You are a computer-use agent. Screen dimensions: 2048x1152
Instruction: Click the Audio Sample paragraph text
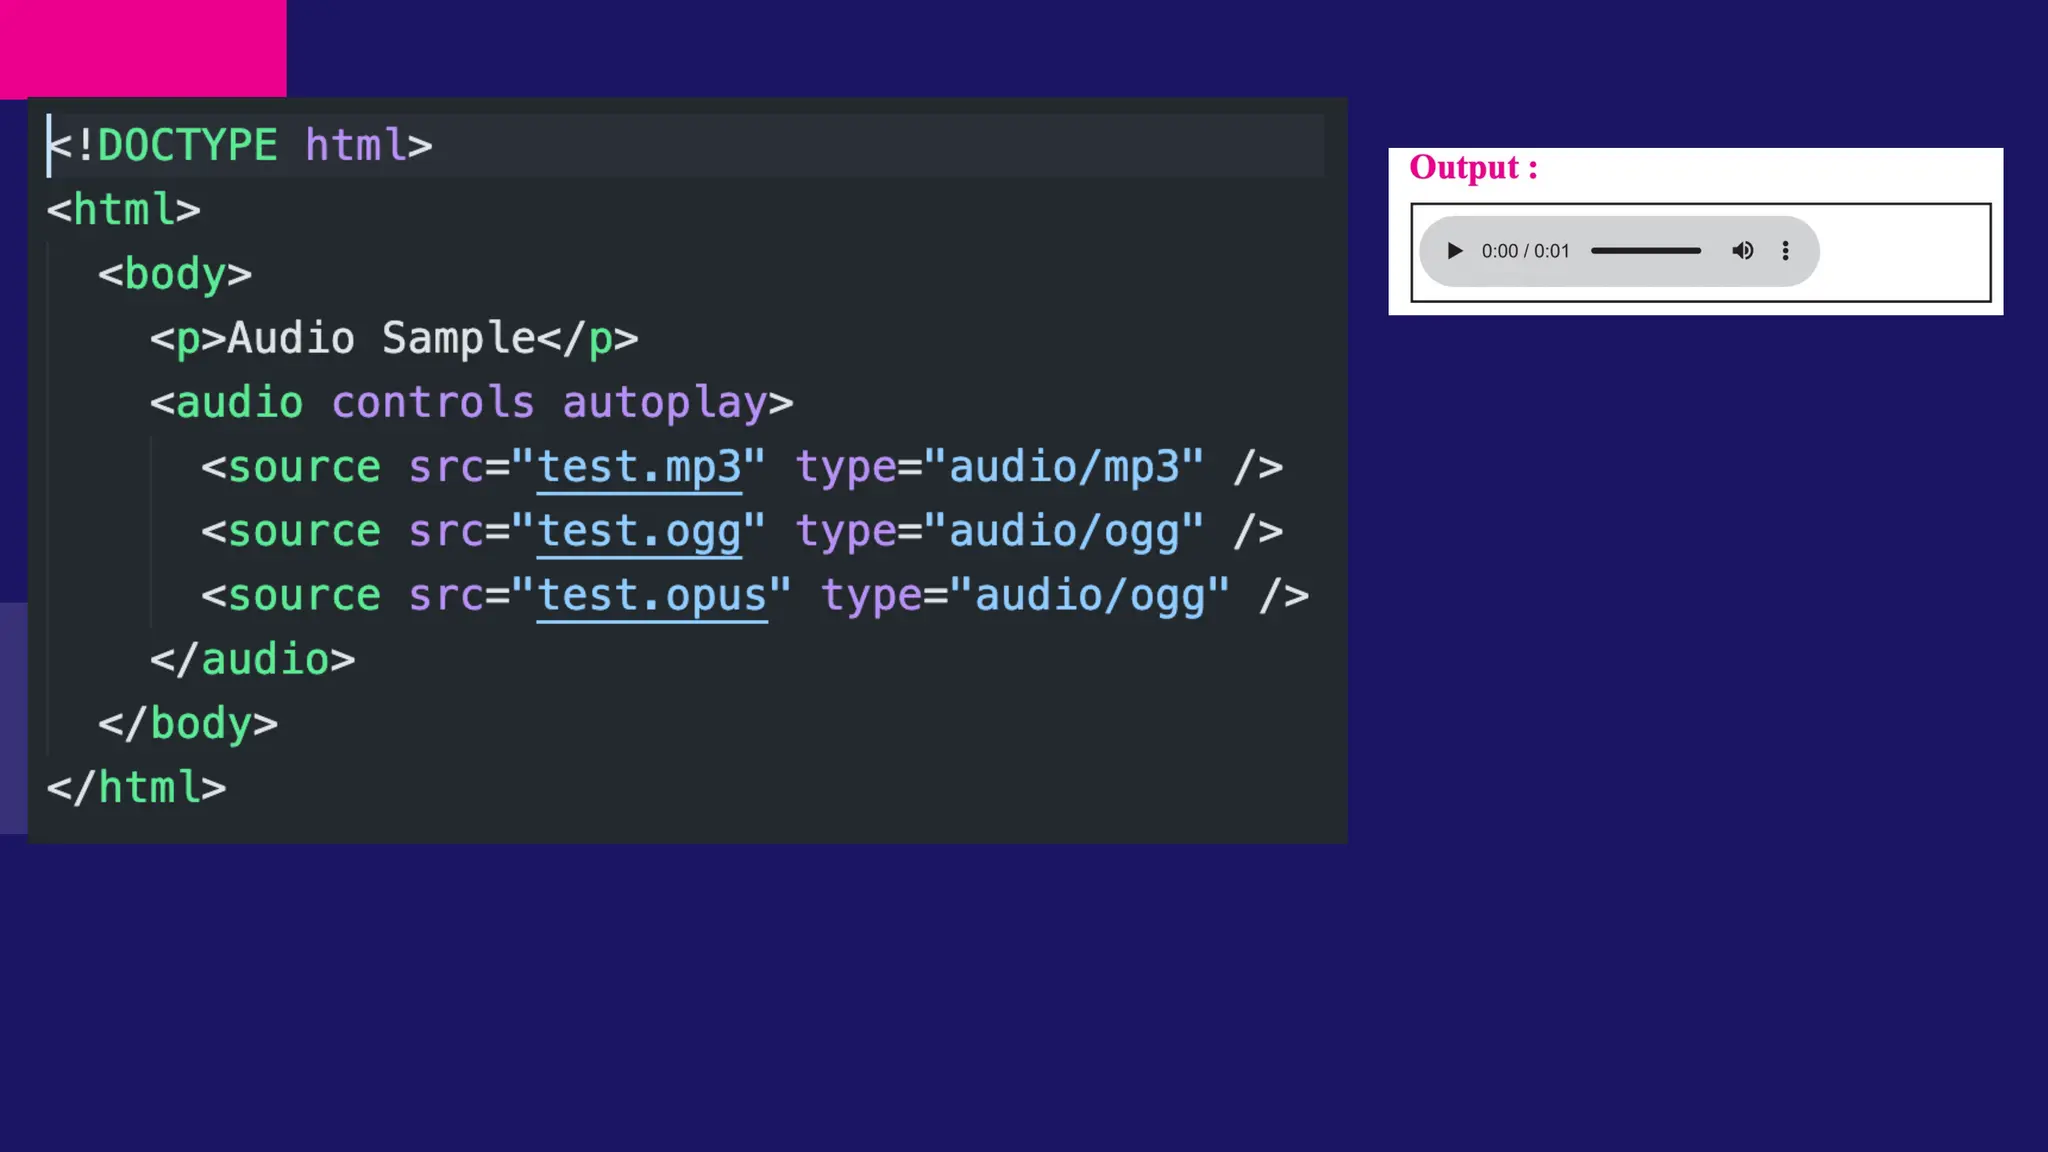click(380, 339)
